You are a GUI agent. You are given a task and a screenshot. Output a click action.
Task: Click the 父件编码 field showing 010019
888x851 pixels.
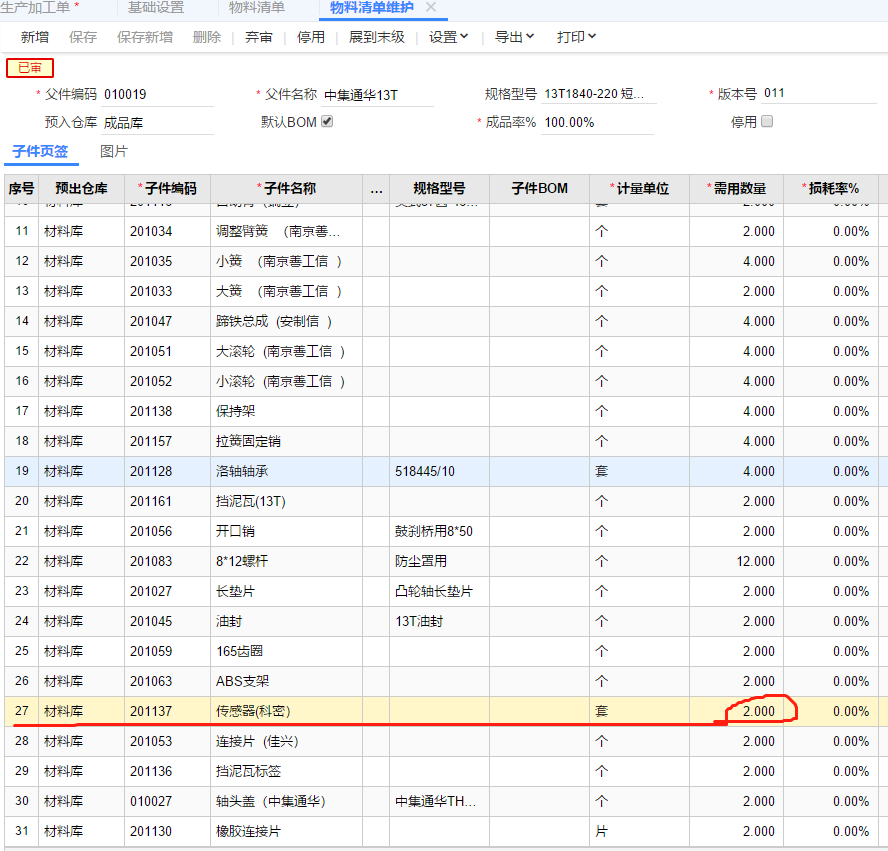(157, 95)
